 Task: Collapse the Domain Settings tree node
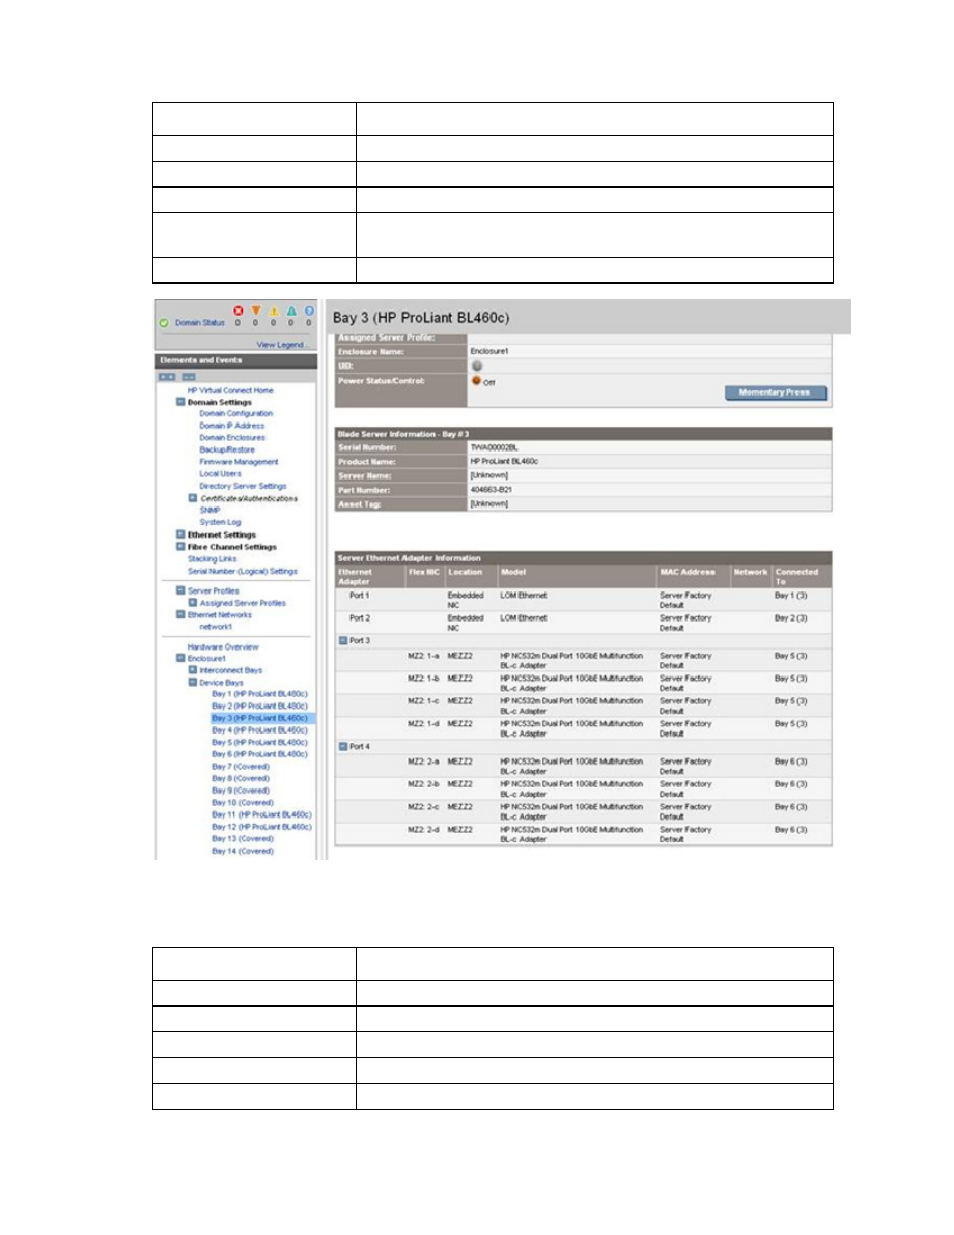[181, 402]
